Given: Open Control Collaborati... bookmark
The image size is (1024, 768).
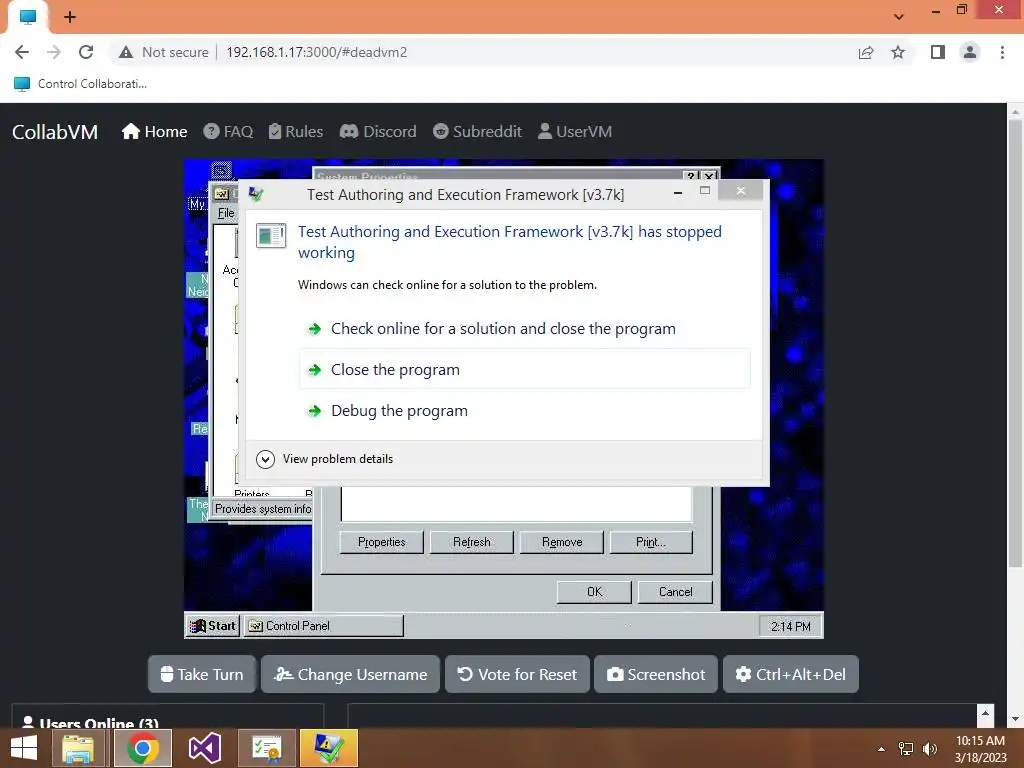Looking at the screenshot, I should pos(80,84).
